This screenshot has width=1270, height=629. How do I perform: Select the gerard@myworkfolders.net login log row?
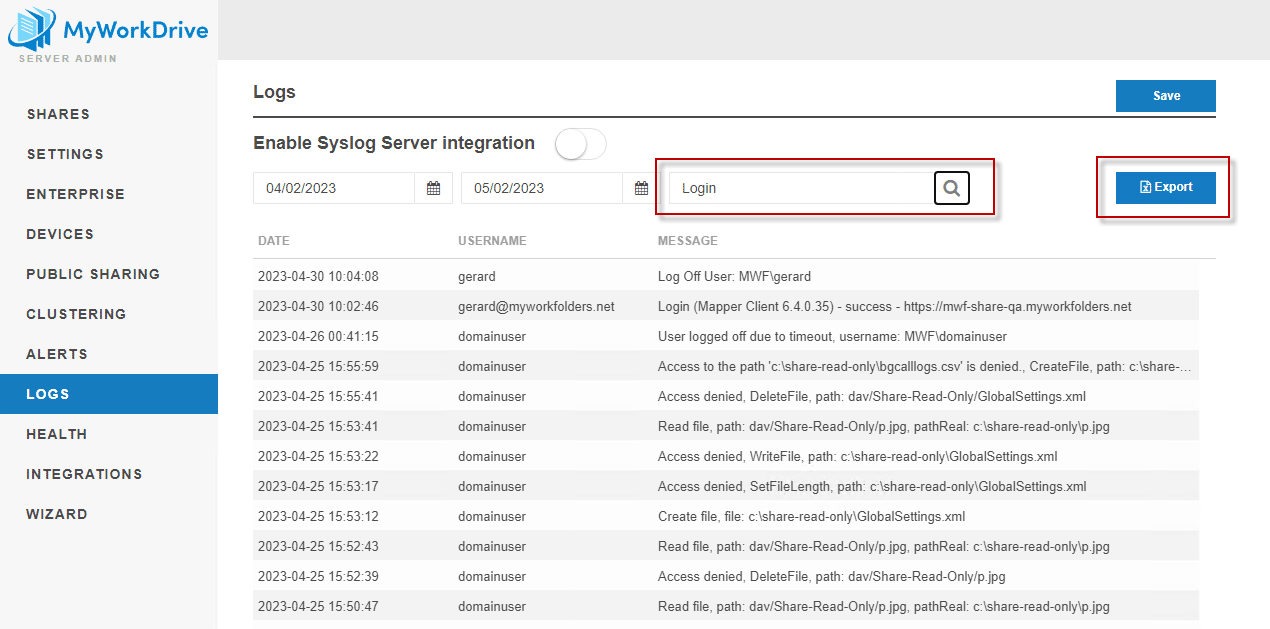tap(725, 306)
